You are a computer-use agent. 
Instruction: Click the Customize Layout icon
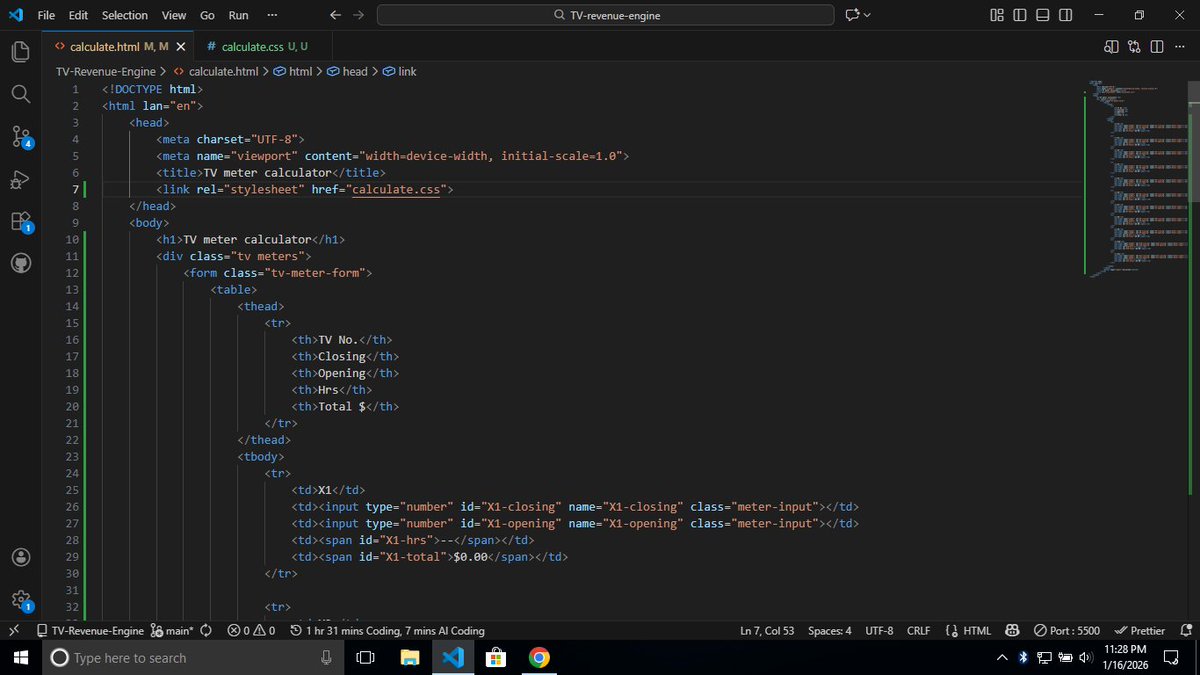tap(996, 15)
